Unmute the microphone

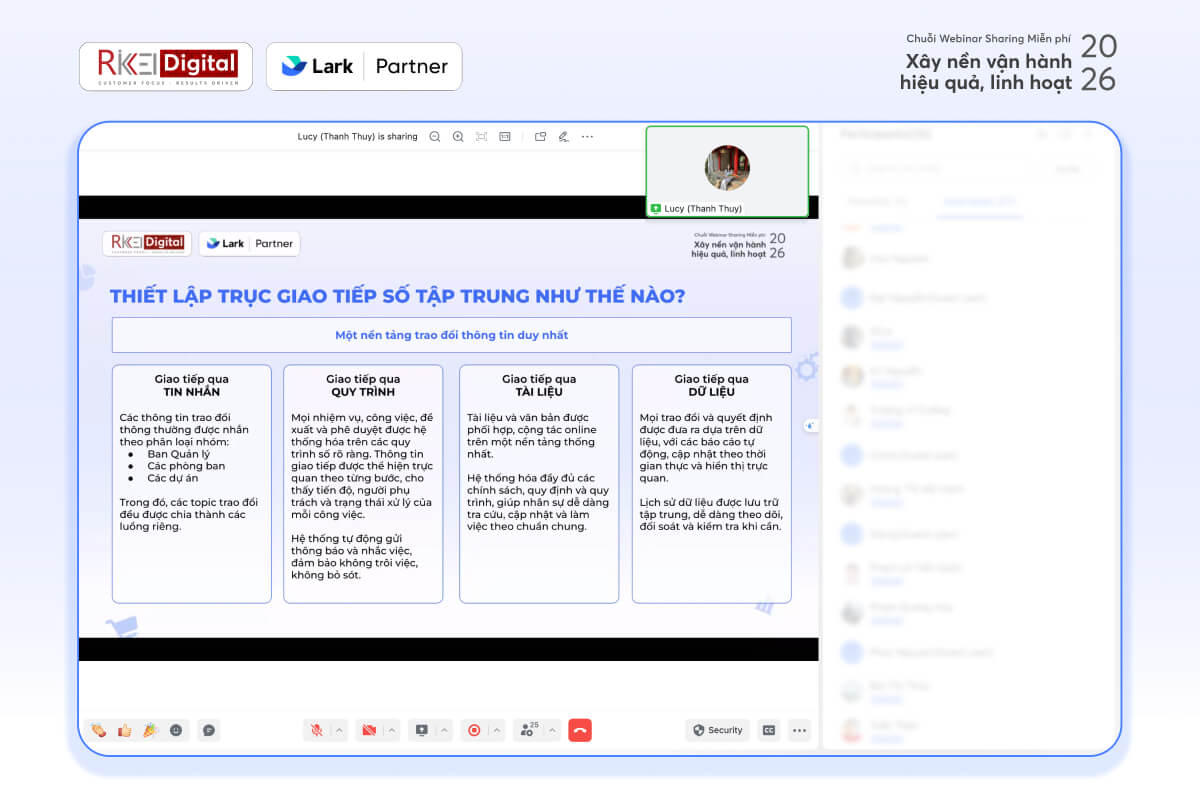click(x=315, y=730)
